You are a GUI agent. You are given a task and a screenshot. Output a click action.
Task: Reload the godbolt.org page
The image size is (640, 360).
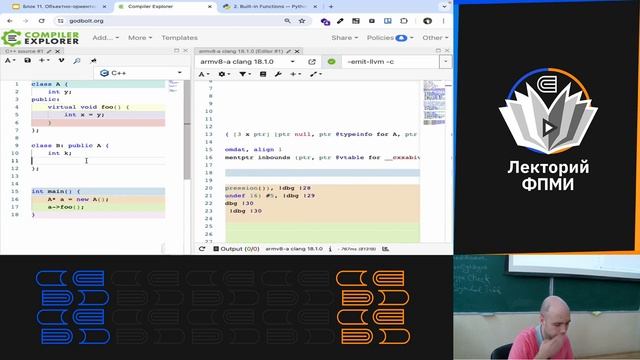[x=42, y=21]
